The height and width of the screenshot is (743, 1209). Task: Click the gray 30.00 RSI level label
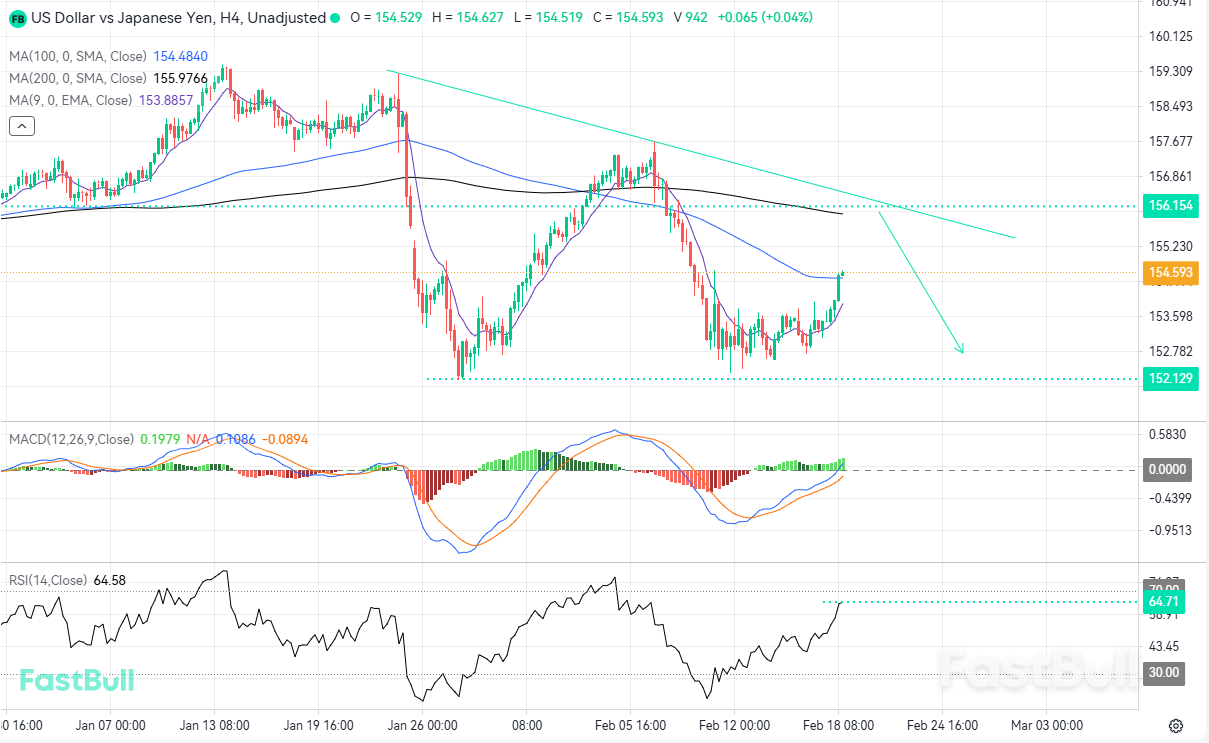point(1163,673)
